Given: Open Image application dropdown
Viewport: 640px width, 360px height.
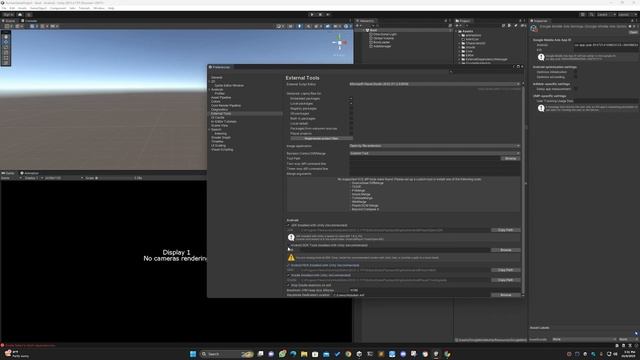Looking at the screenshot, I should (435, 146).
